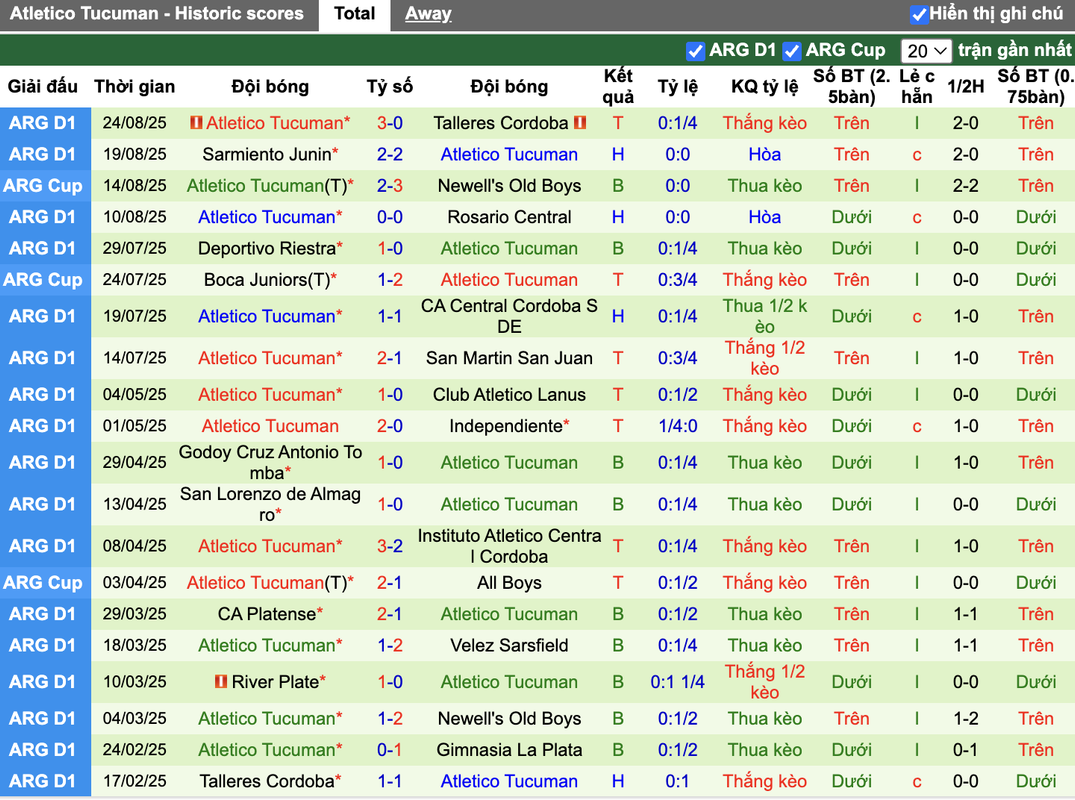Select team name San Lorenzo de Almagro

[x=270, y=505]
